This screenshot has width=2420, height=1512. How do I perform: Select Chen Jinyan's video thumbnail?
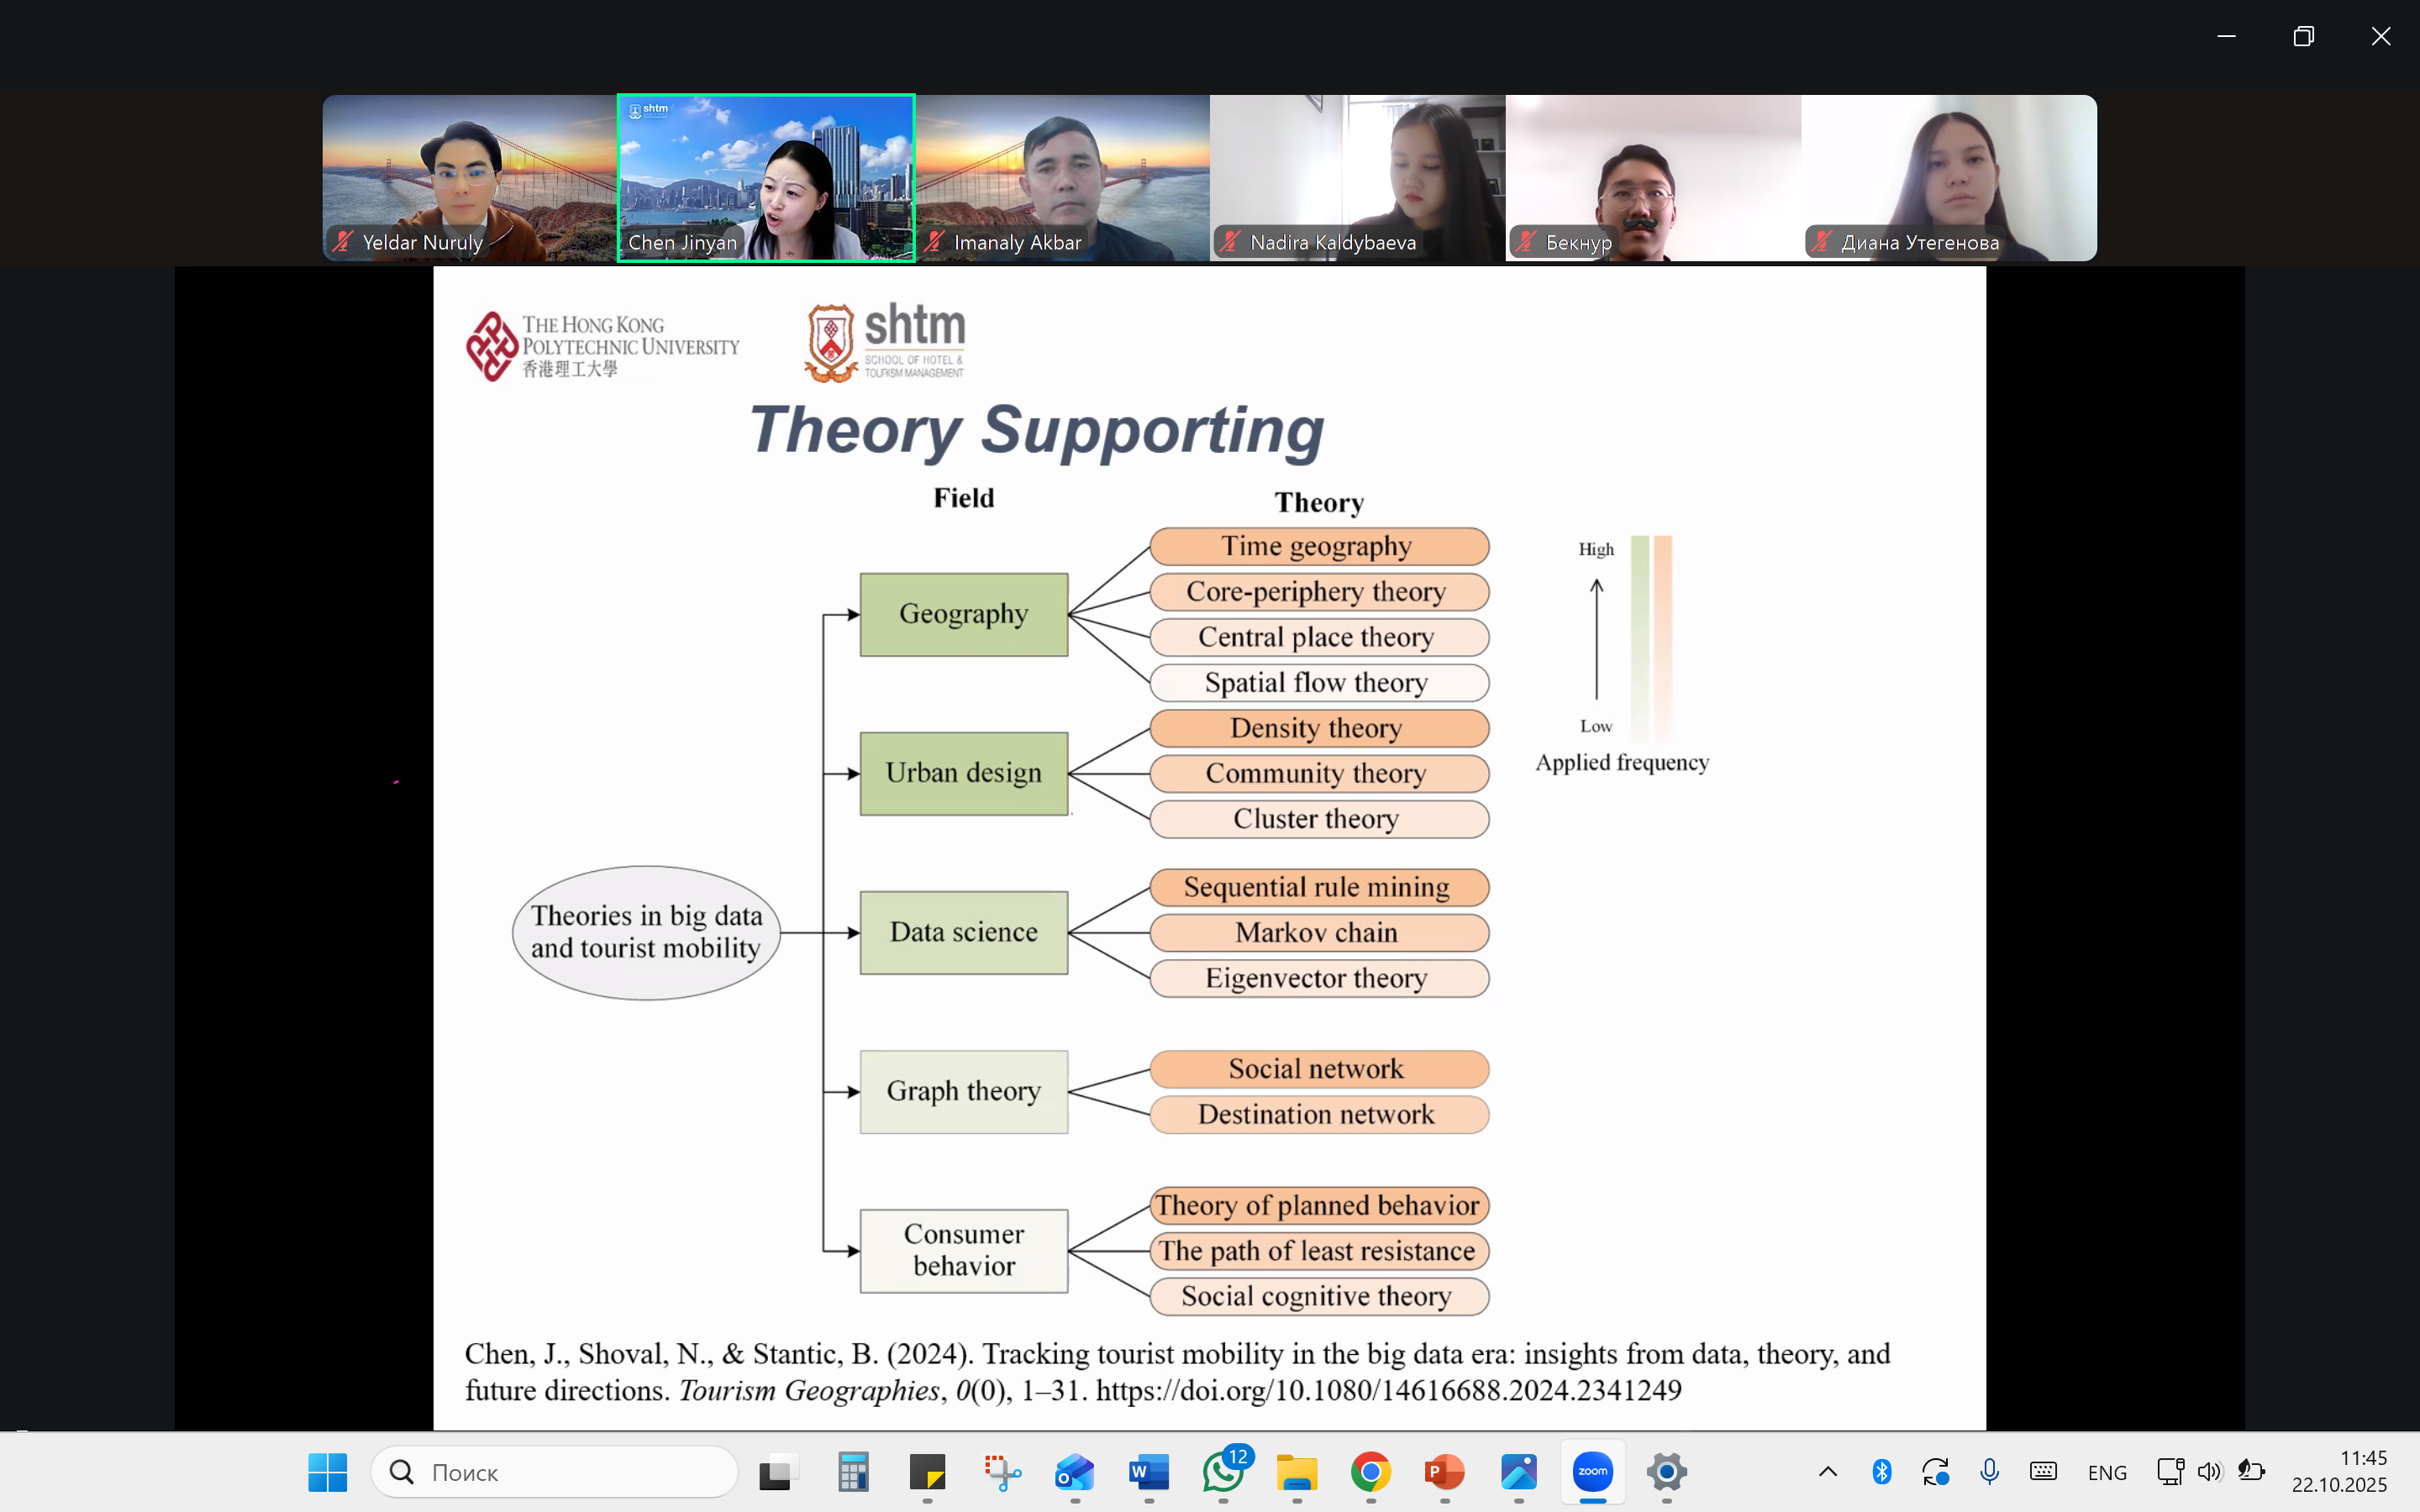(x=766, y=178)
